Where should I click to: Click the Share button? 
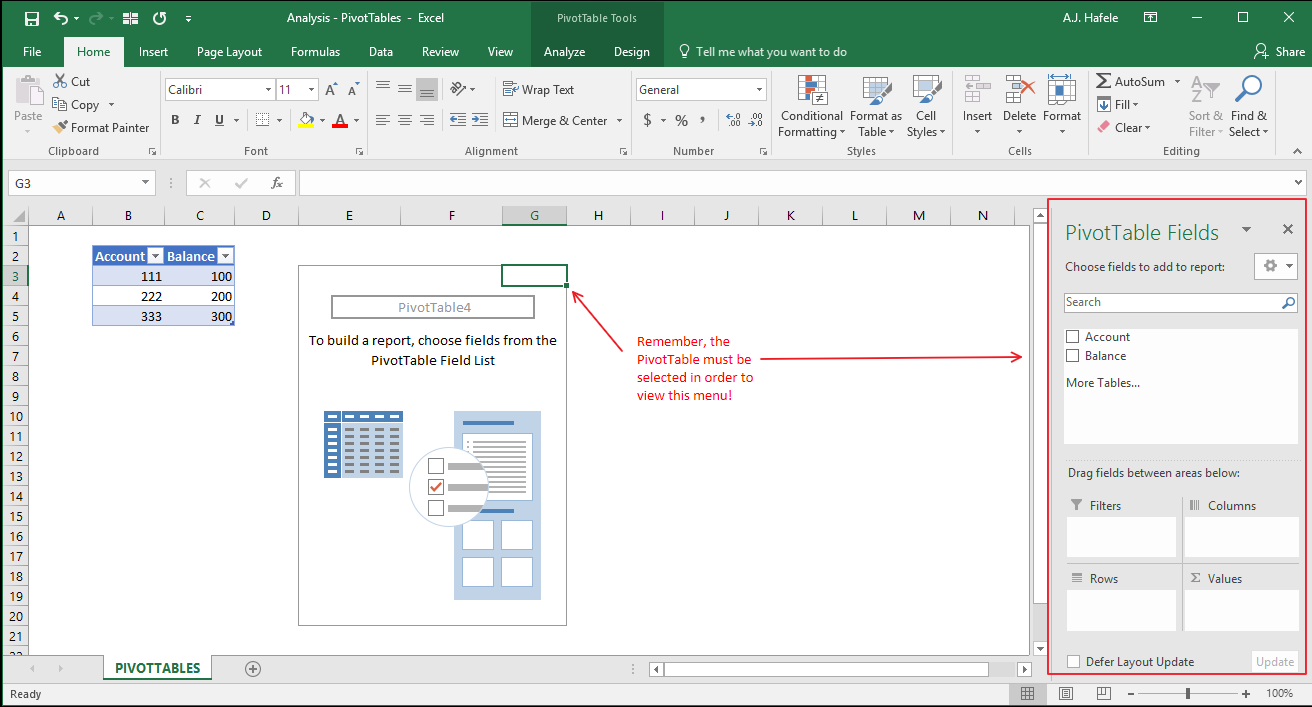pyautogui.click(x=1279, y=52)
